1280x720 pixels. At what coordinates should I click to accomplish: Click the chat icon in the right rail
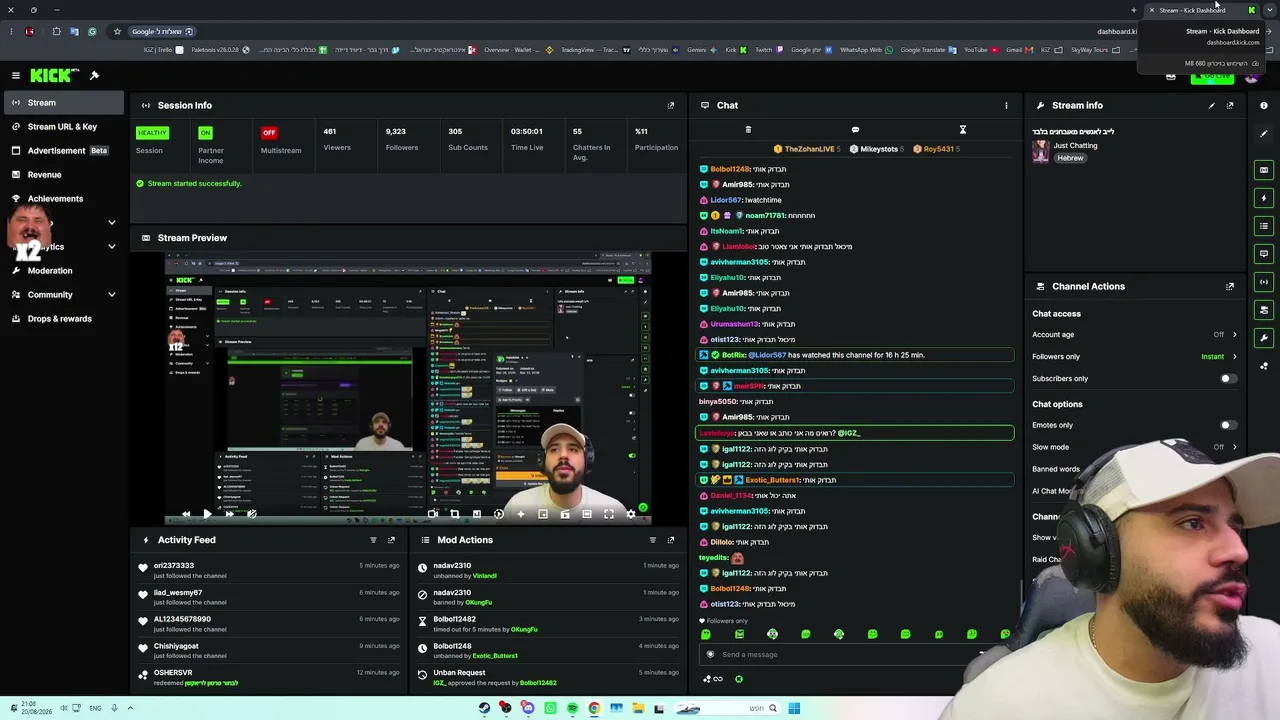(1264, 254)
